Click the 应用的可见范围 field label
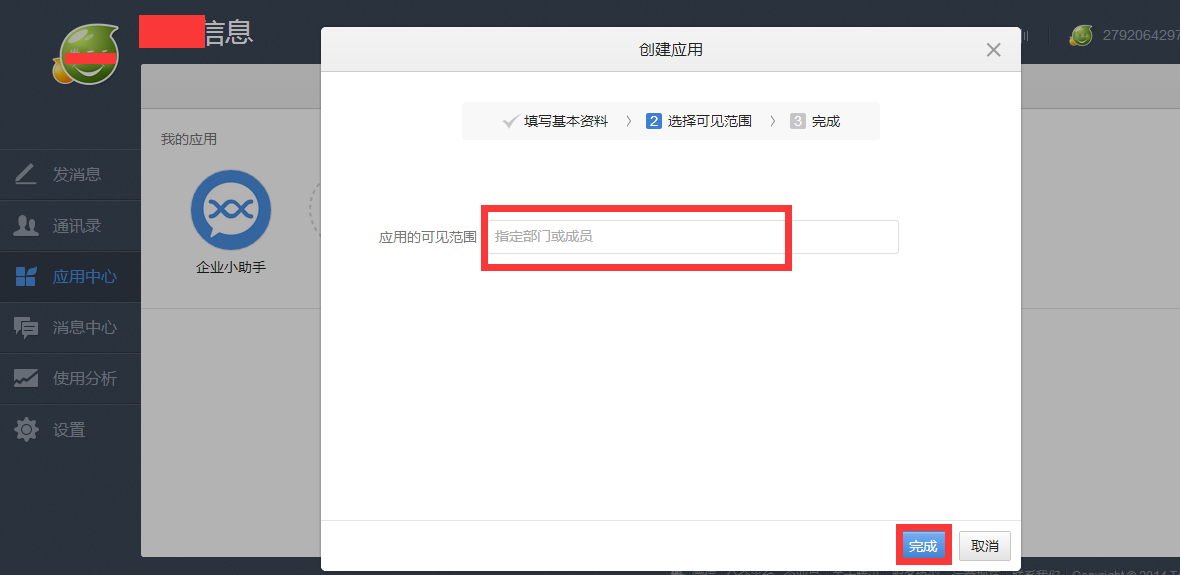1180x575 pixels. tap(427, 237)
